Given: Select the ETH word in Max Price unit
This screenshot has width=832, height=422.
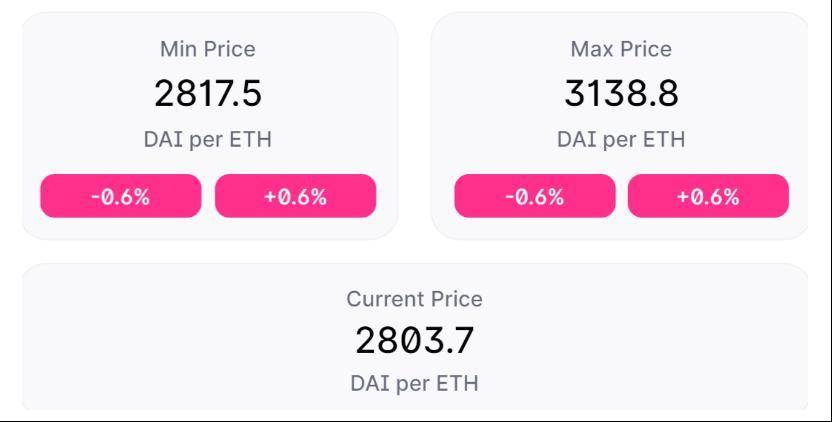Looking at the screenshot, I should (x=664, y=140).
